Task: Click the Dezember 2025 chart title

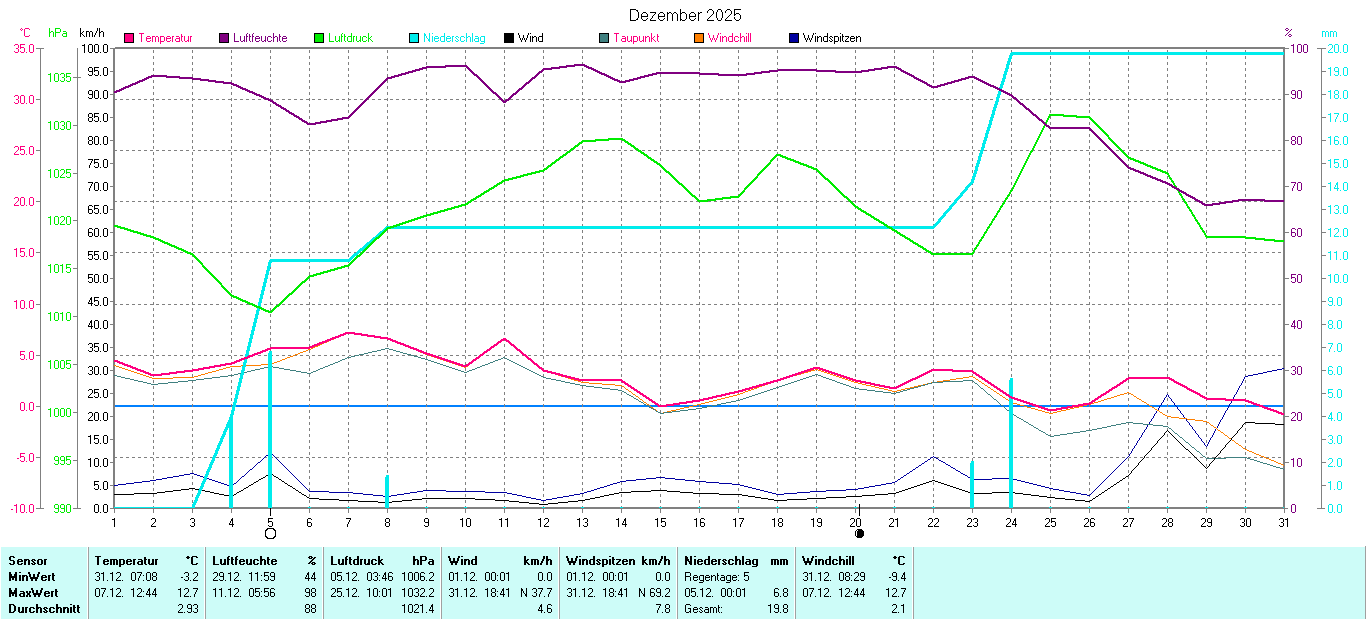Action: click(685, 15)
